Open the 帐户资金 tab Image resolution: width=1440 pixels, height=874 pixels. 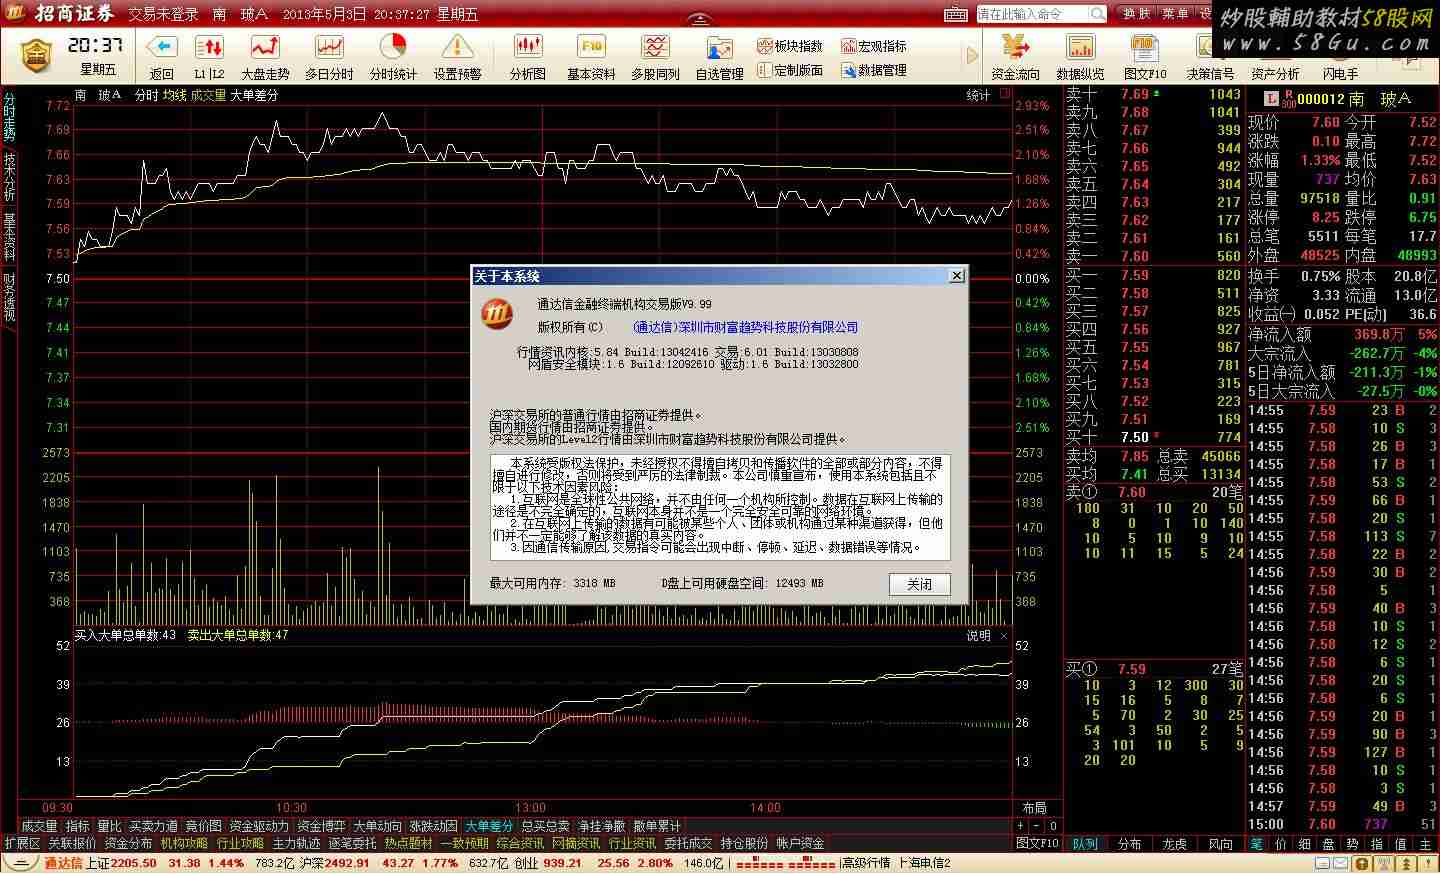tap(801, 843)
